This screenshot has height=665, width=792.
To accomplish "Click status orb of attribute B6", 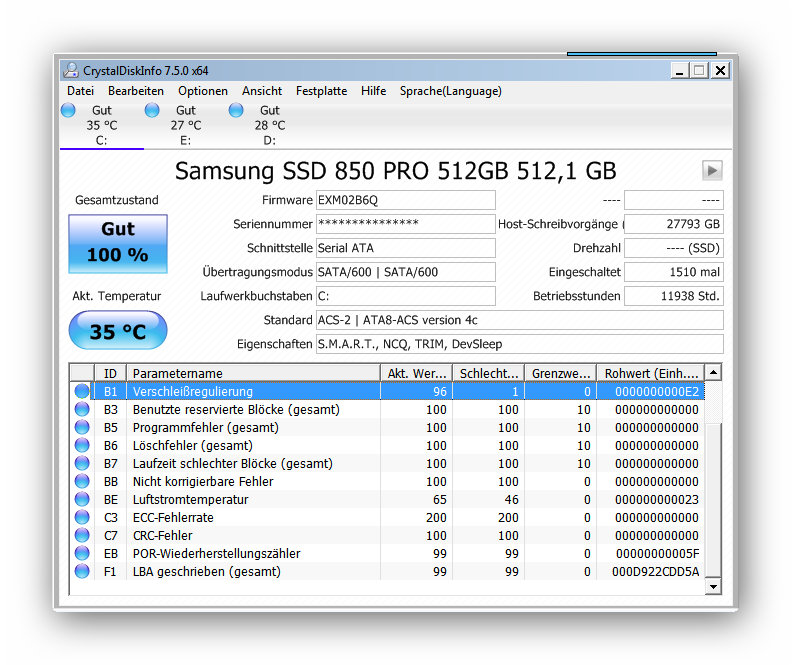I will (x=82, y=445).
